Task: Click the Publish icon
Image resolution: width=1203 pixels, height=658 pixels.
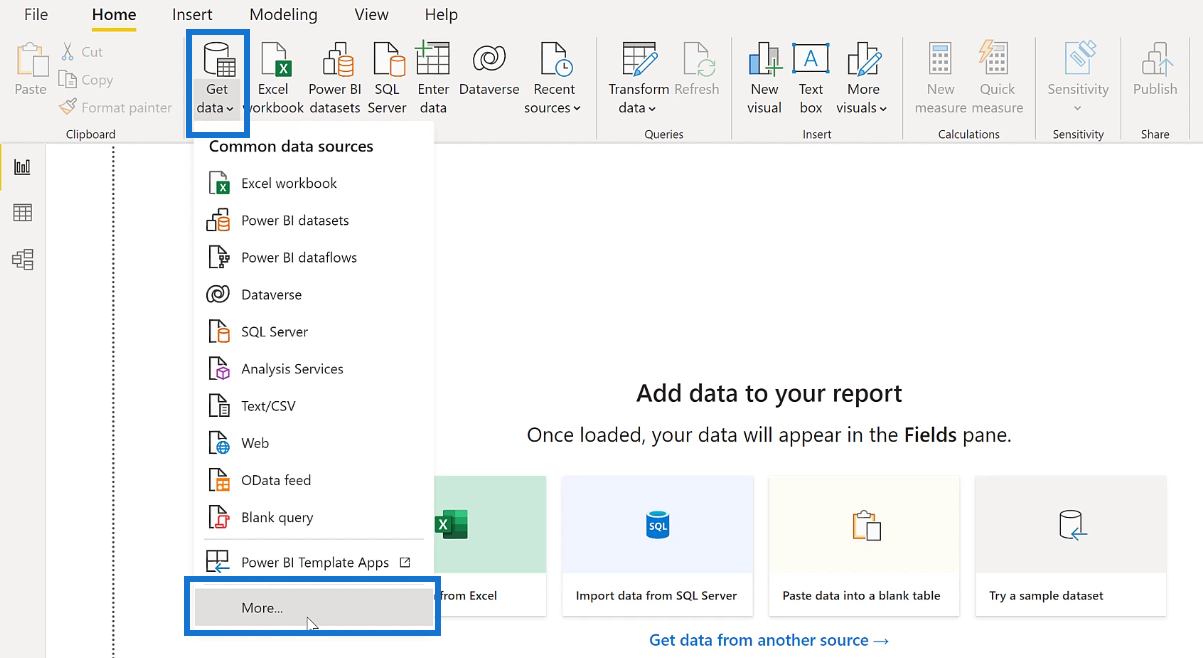Action: 1155,70
